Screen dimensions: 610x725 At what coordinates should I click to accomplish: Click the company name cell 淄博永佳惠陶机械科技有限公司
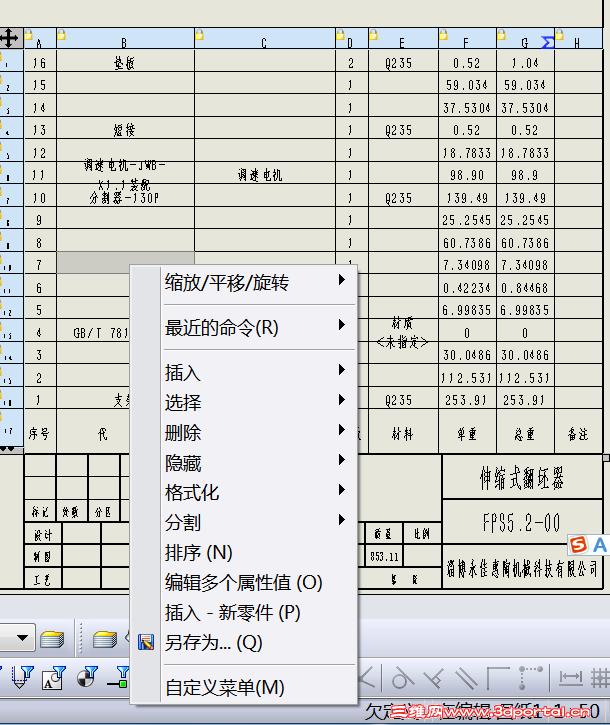point(522,567)
